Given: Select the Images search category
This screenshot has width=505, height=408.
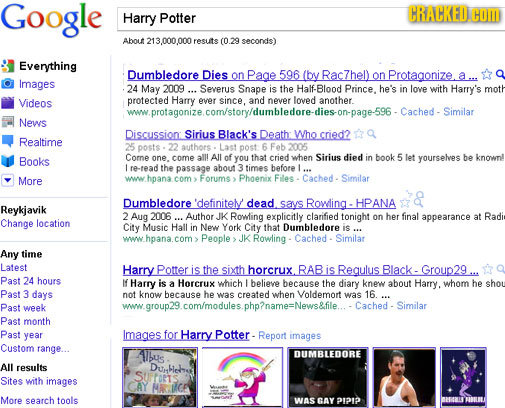Looking at the screenshot, I should coord(37,84).
